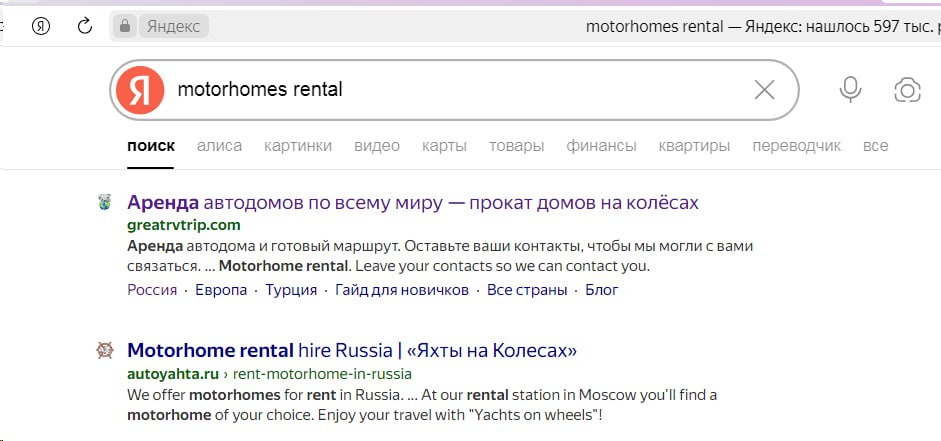The width and height of the screenshot is (941, 441).
Task: Click the lock icon in address bar
Action: tap(125, 26)
